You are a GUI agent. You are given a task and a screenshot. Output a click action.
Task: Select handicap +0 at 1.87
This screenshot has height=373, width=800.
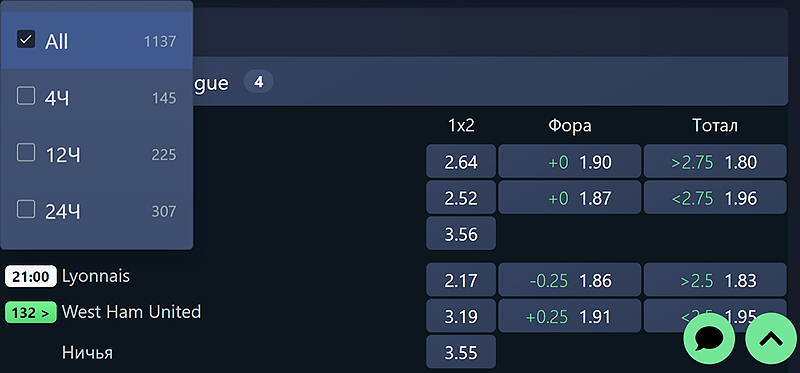(569, 197)
